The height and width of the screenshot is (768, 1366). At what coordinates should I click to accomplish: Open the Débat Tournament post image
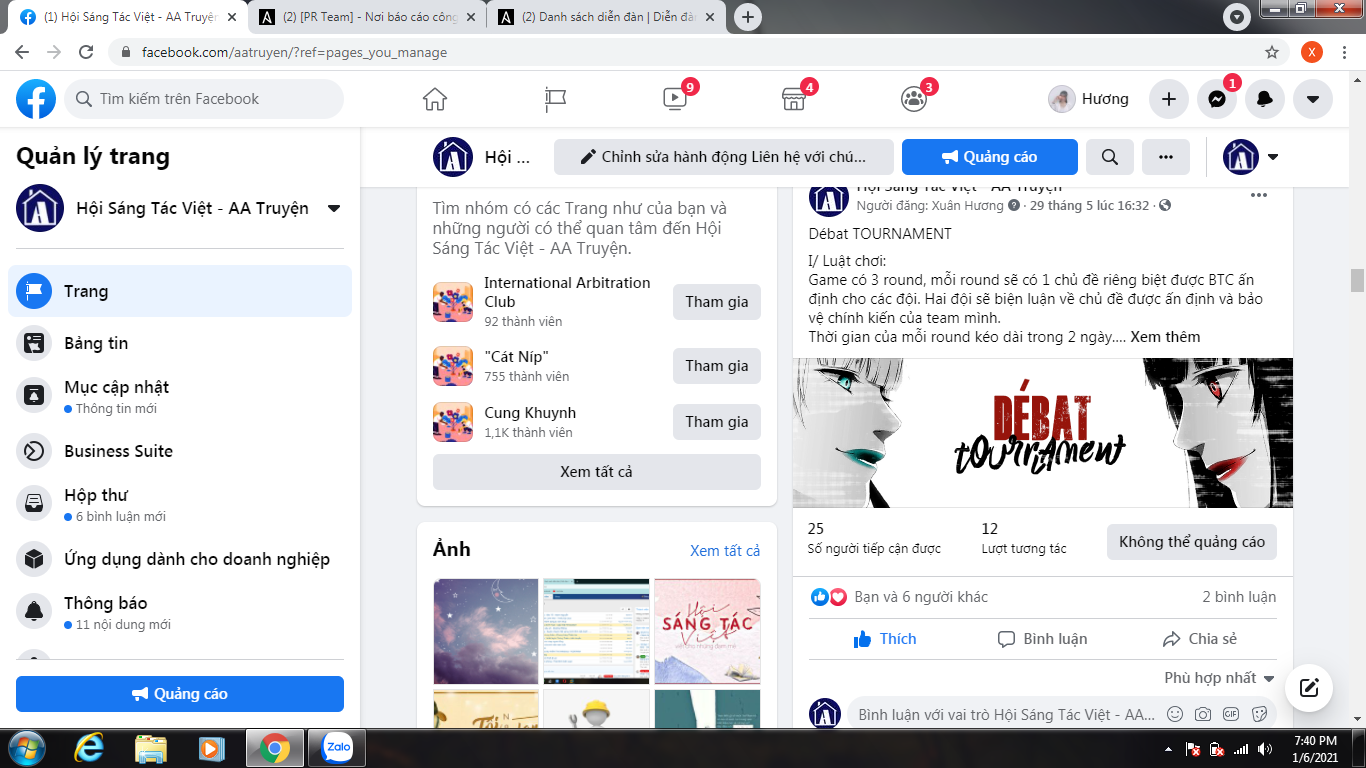click(1043, 433)
